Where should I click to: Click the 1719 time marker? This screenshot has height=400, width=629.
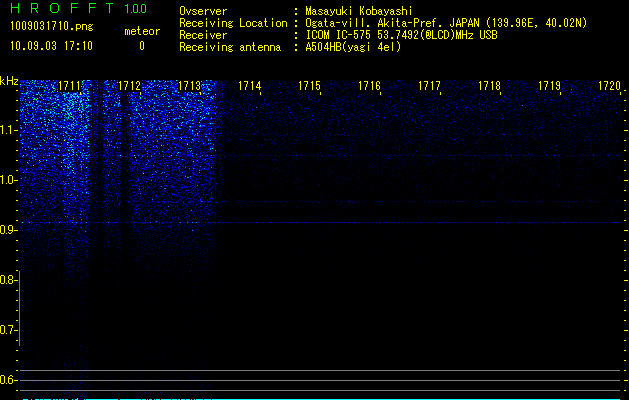pos(549,86)
